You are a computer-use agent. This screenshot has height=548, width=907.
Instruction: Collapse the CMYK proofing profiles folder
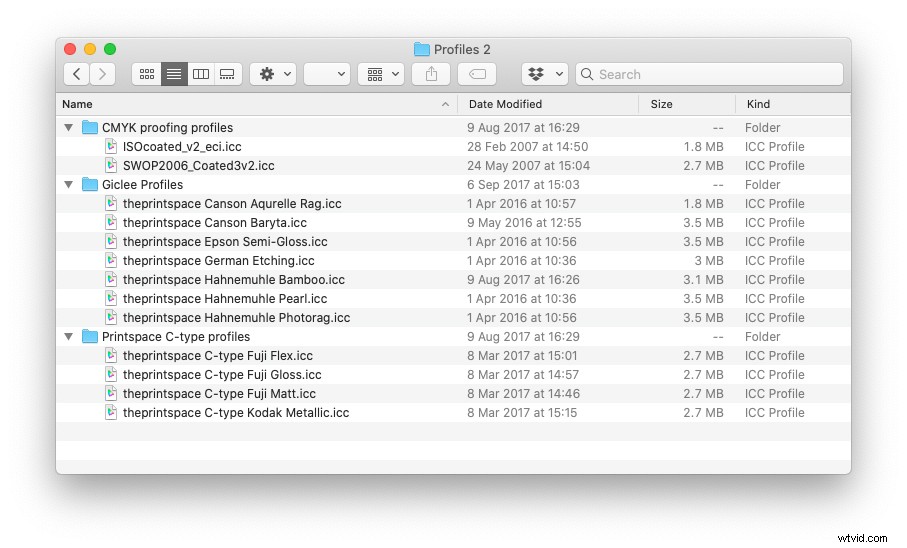point(69,128)
